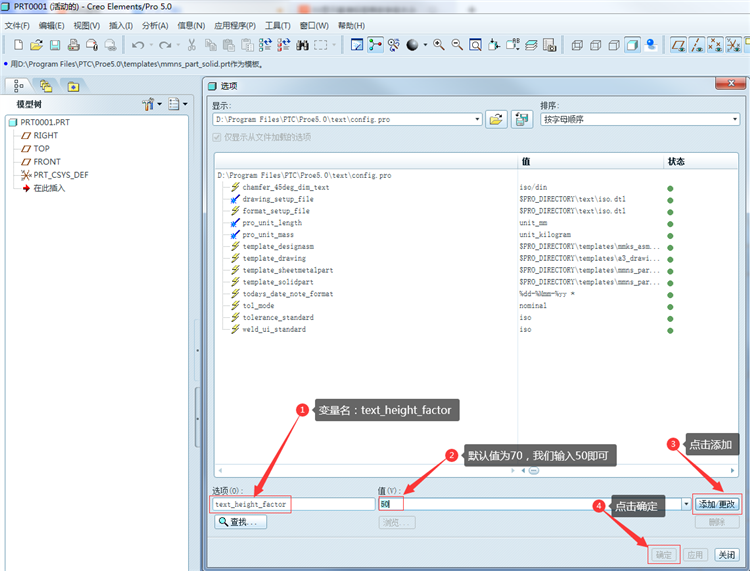Click the New file icon
This screenshot has width=750, height=571.
point(18,45)
